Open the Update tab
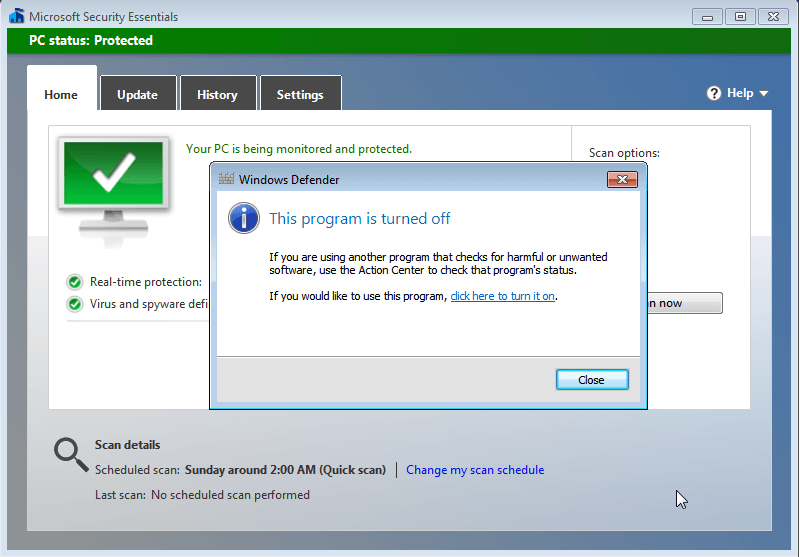Screen dimensions: 799x557 click(138, 95)
